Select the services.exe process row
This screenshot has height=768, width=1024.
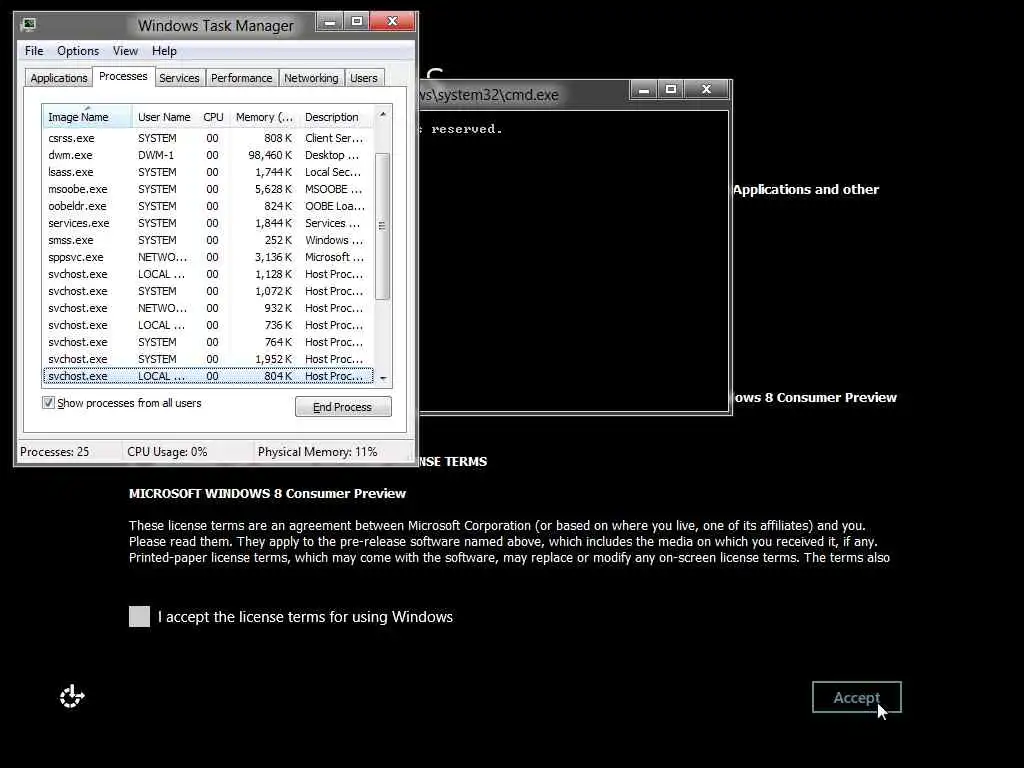pos(208,223)
